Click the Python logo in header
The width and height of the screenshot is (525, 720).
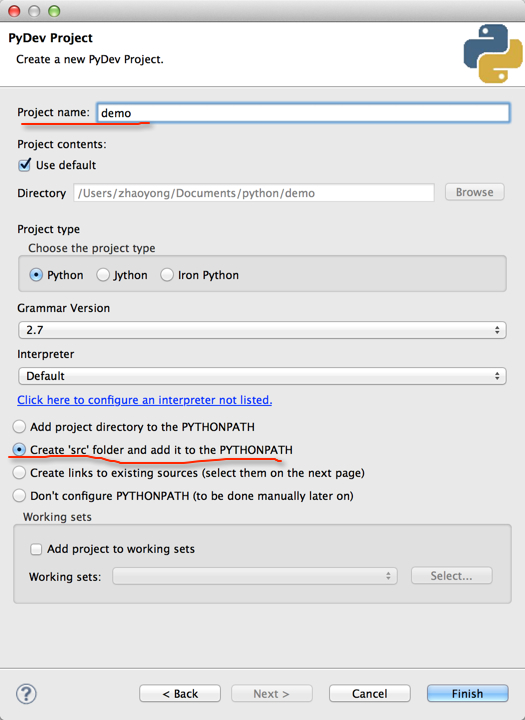[493, 54]
